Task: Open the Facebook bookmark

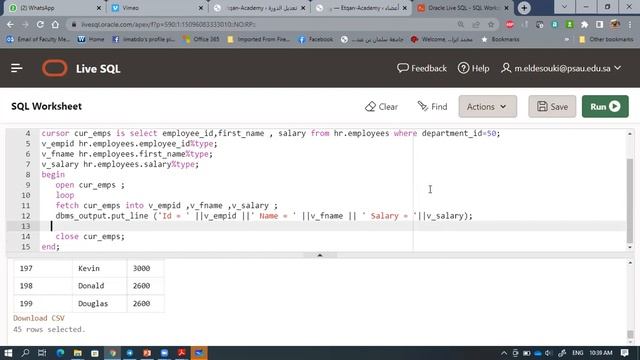Action: [316, 39]
